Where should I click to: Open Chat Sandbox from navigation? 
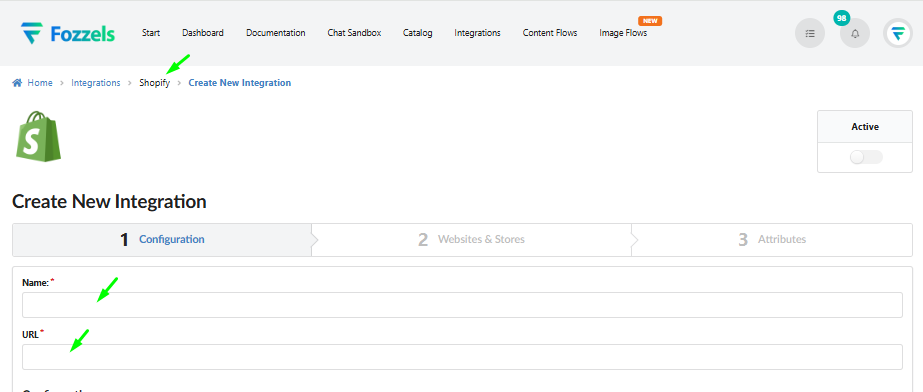point(354,33)
